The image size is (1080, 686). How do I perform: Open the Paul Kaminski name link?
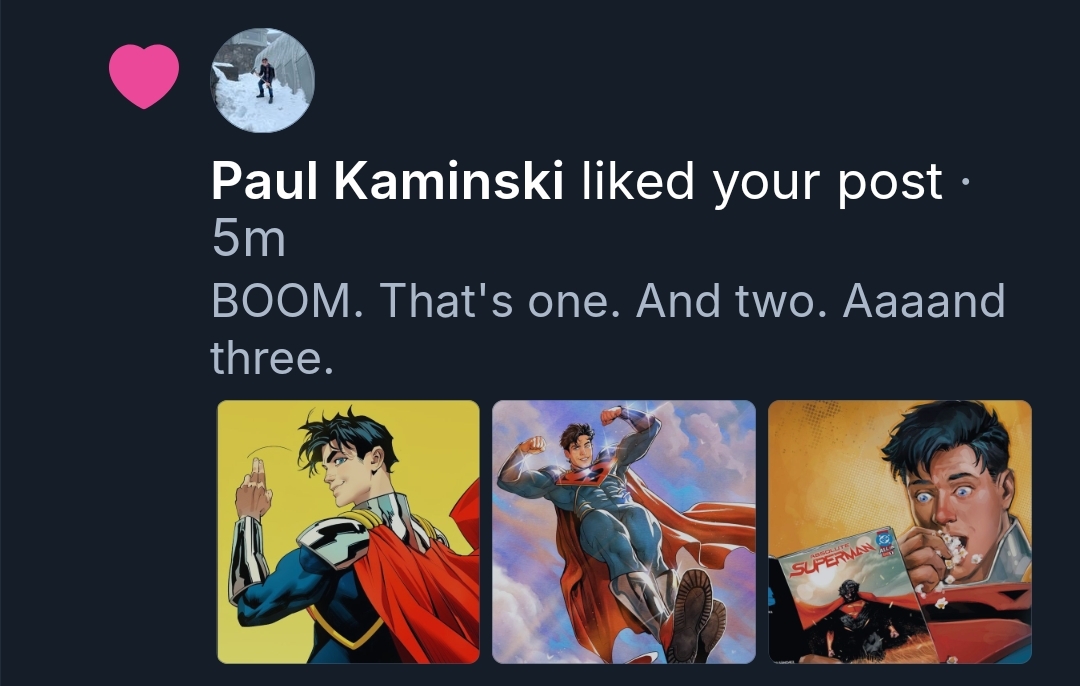point(388,181)
